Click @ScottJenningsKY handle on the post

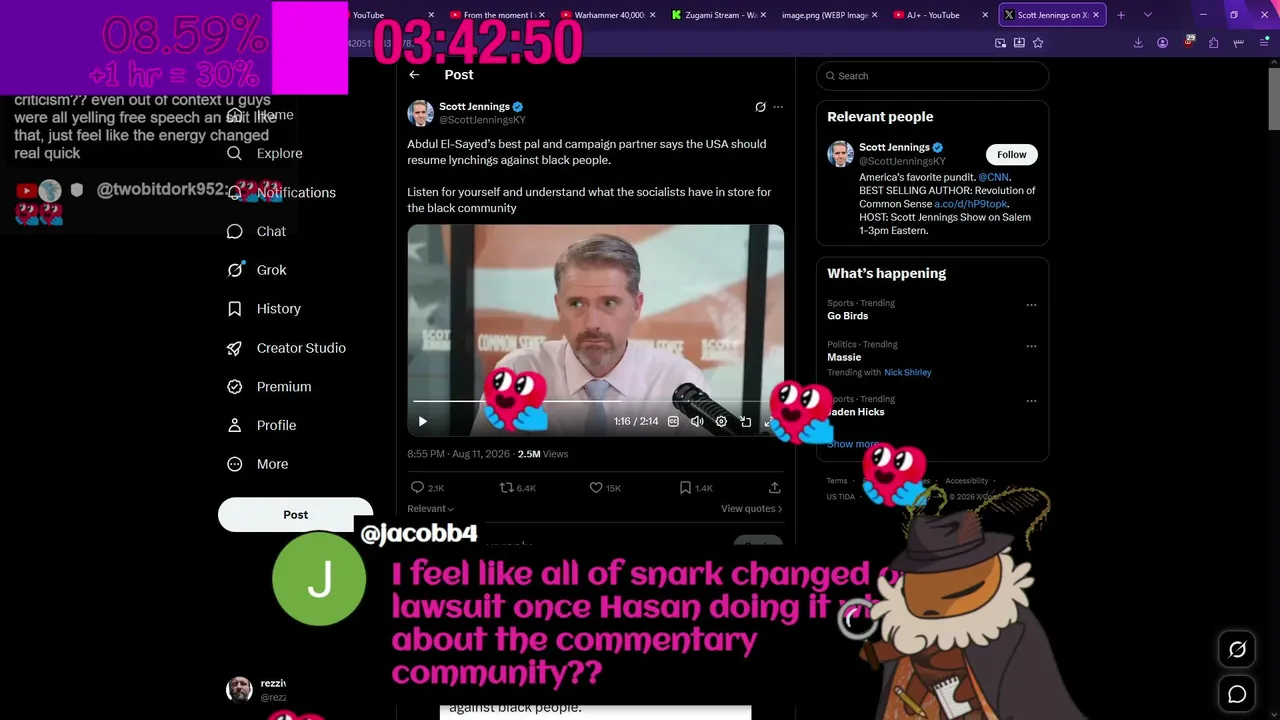pos(482,120)
